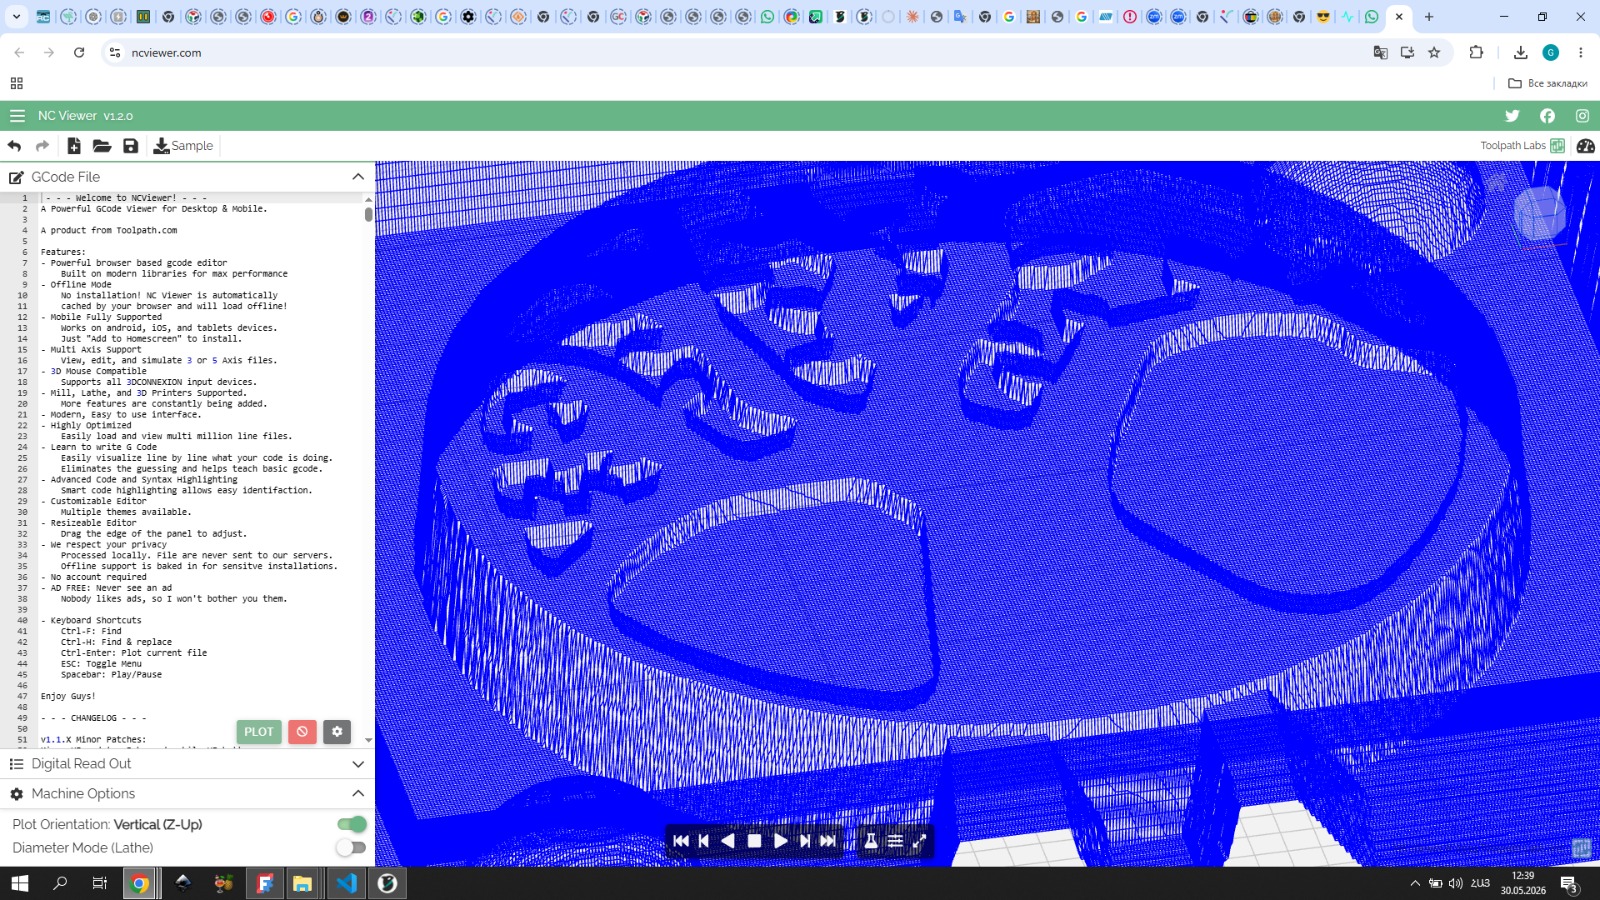Screen dimensions: 1600x900
Task: Click the red clear plot button
Action: (x=302, y=732)
